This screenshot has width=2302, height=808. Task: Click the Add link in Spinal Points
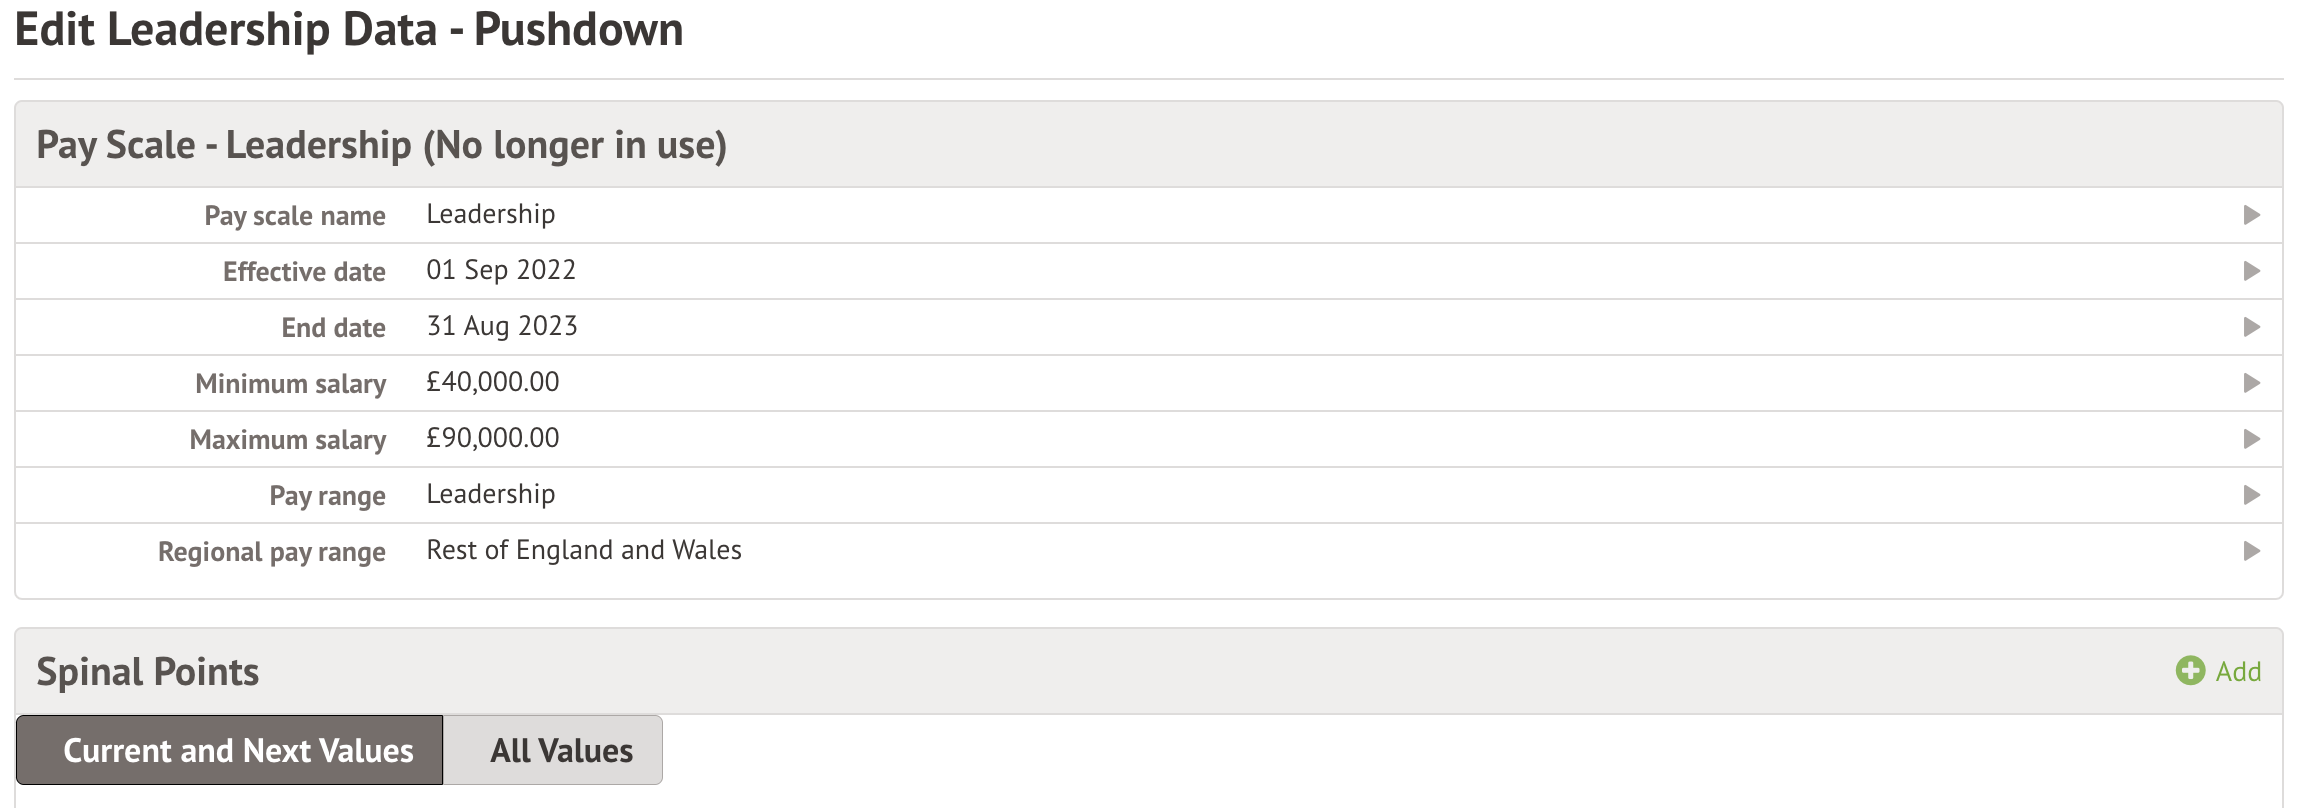[2238, 672]
